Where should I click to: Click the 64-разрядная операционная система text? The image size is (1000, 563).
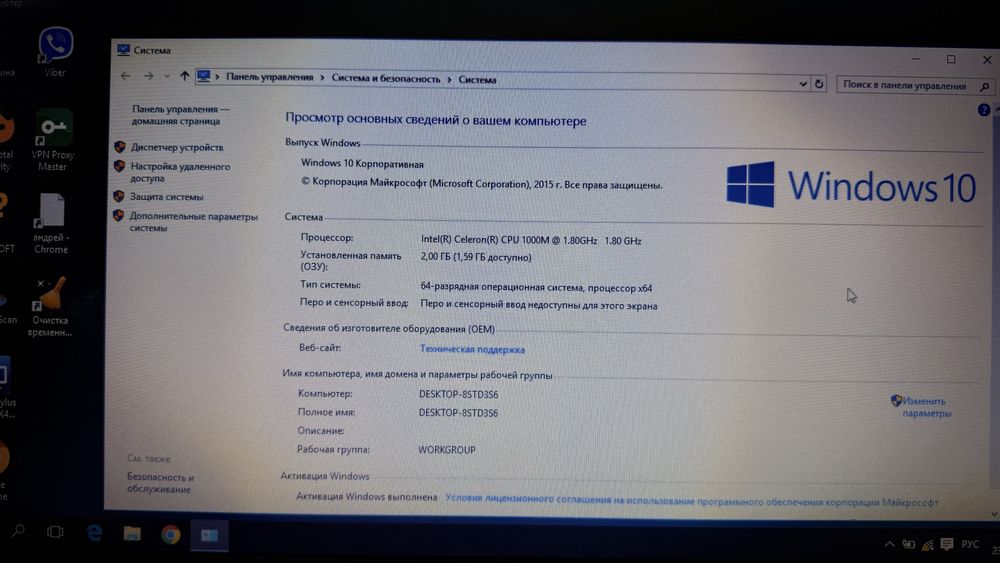coord(536,288)
